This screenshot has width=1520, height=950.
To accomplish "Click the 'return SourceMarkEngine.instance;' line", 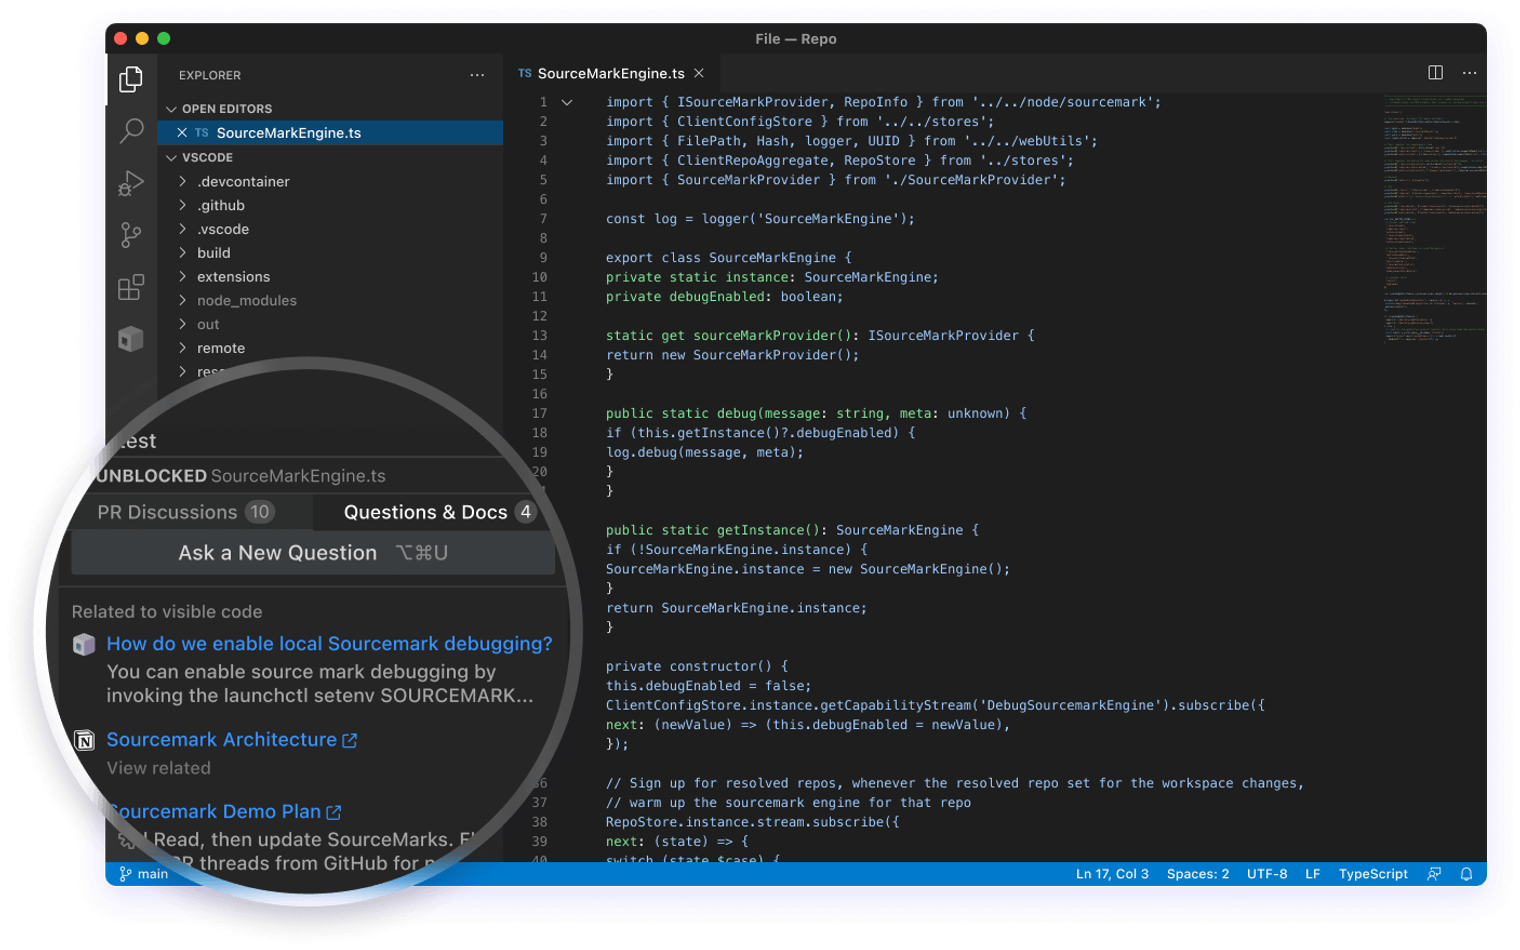I will pyautogui.click(x=737, y=608).
